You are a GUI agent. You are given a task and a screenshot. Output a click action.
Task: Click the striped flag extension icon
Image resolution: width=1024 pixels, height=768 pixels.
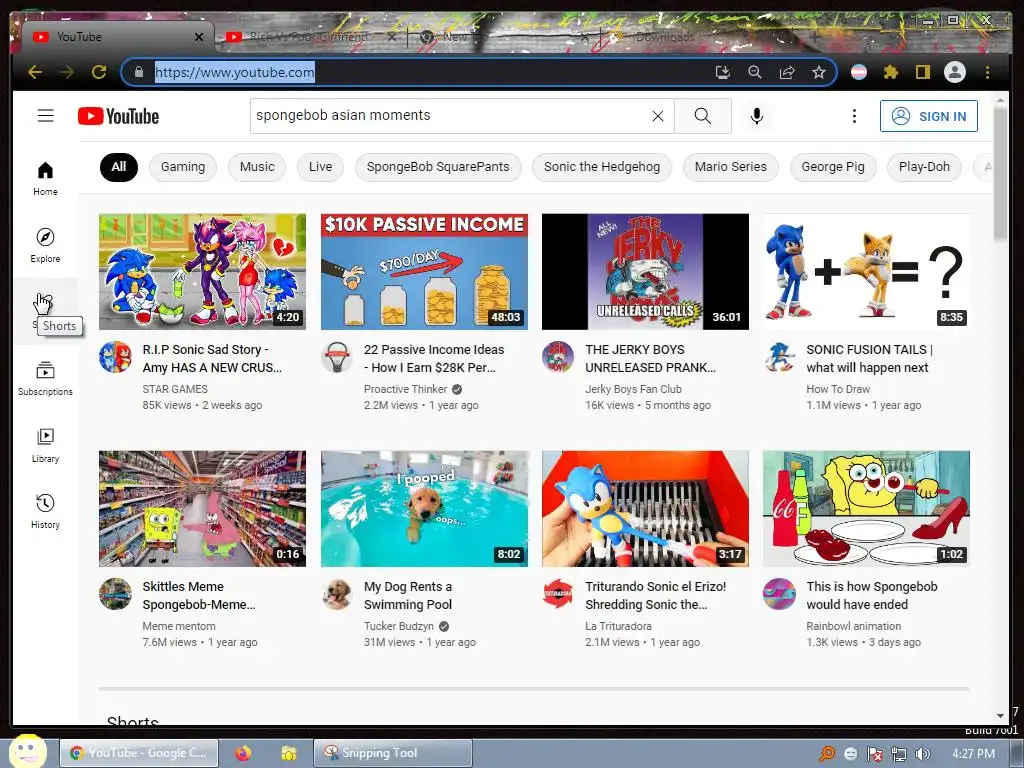pyautogui.click(x=859, y=72)
